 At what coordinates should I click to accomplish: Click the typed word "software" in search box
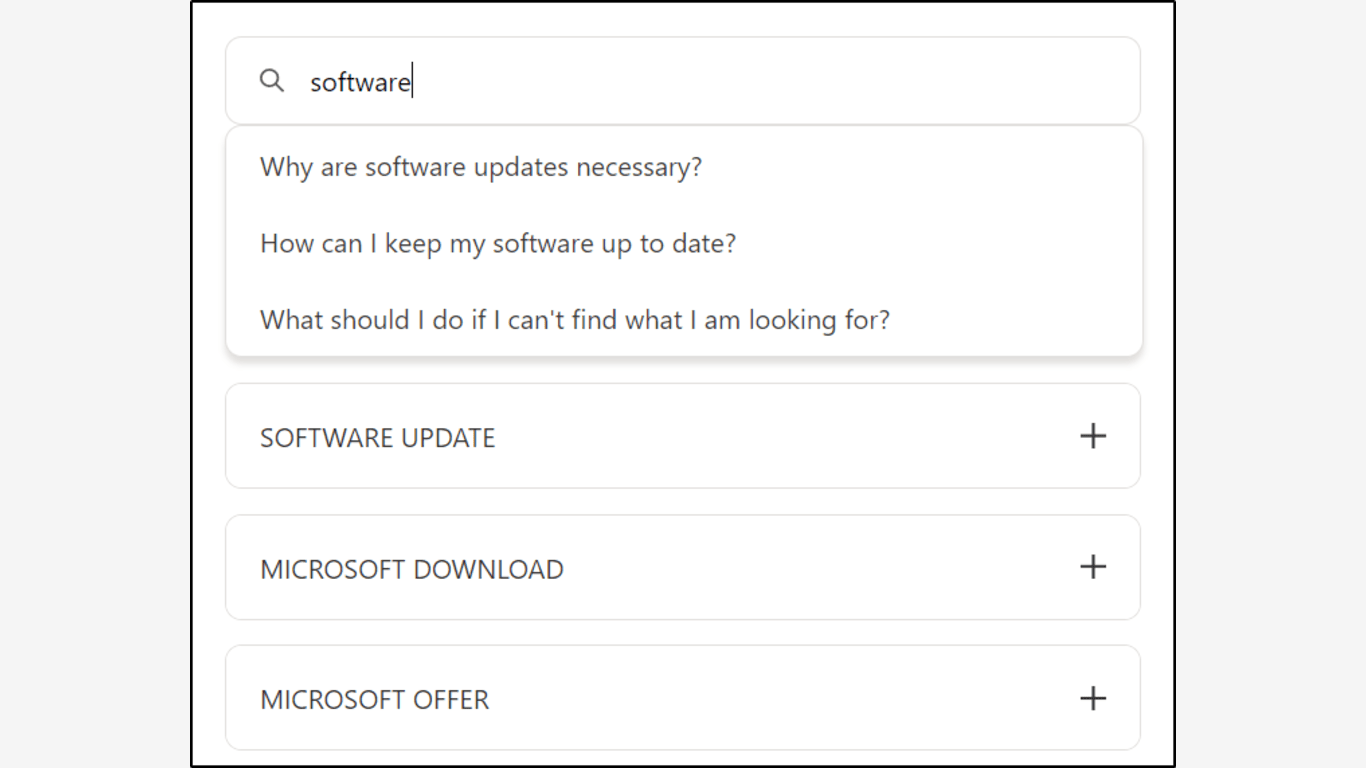[x=360, y=82]
